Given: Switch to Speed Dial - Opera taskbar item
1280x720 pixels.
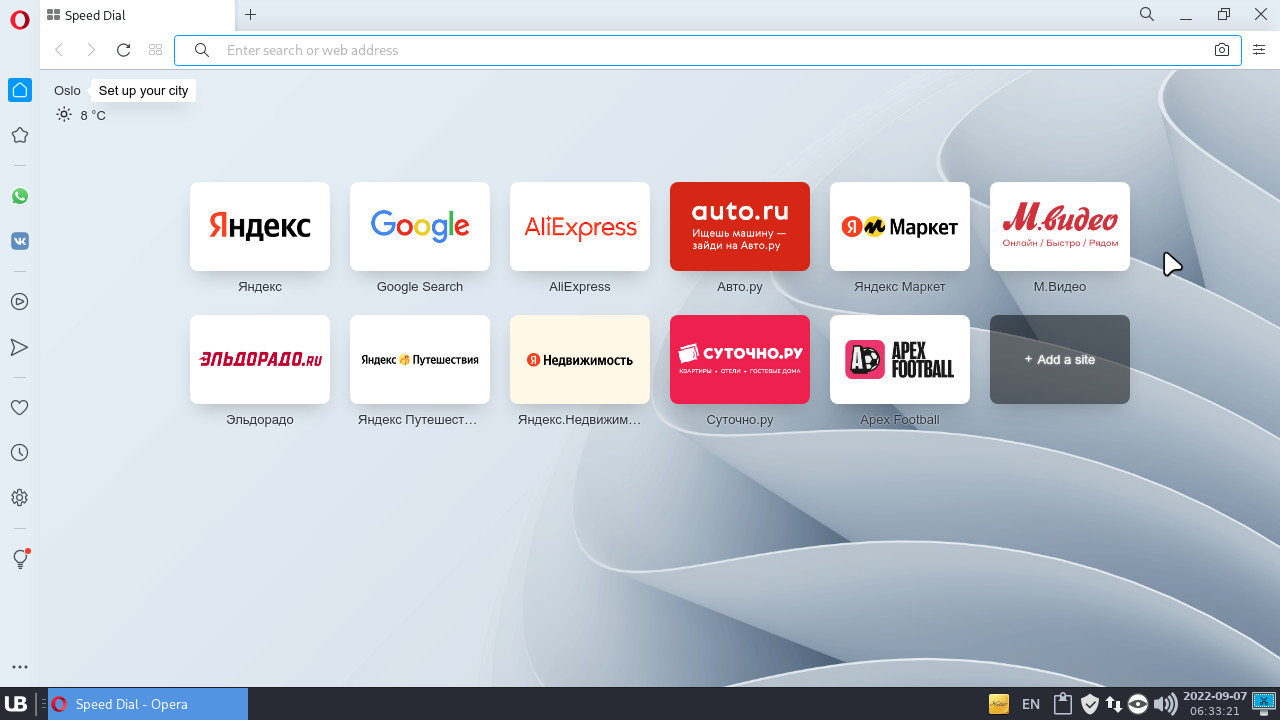Looking at the screenshot, I should pos(148,704).
